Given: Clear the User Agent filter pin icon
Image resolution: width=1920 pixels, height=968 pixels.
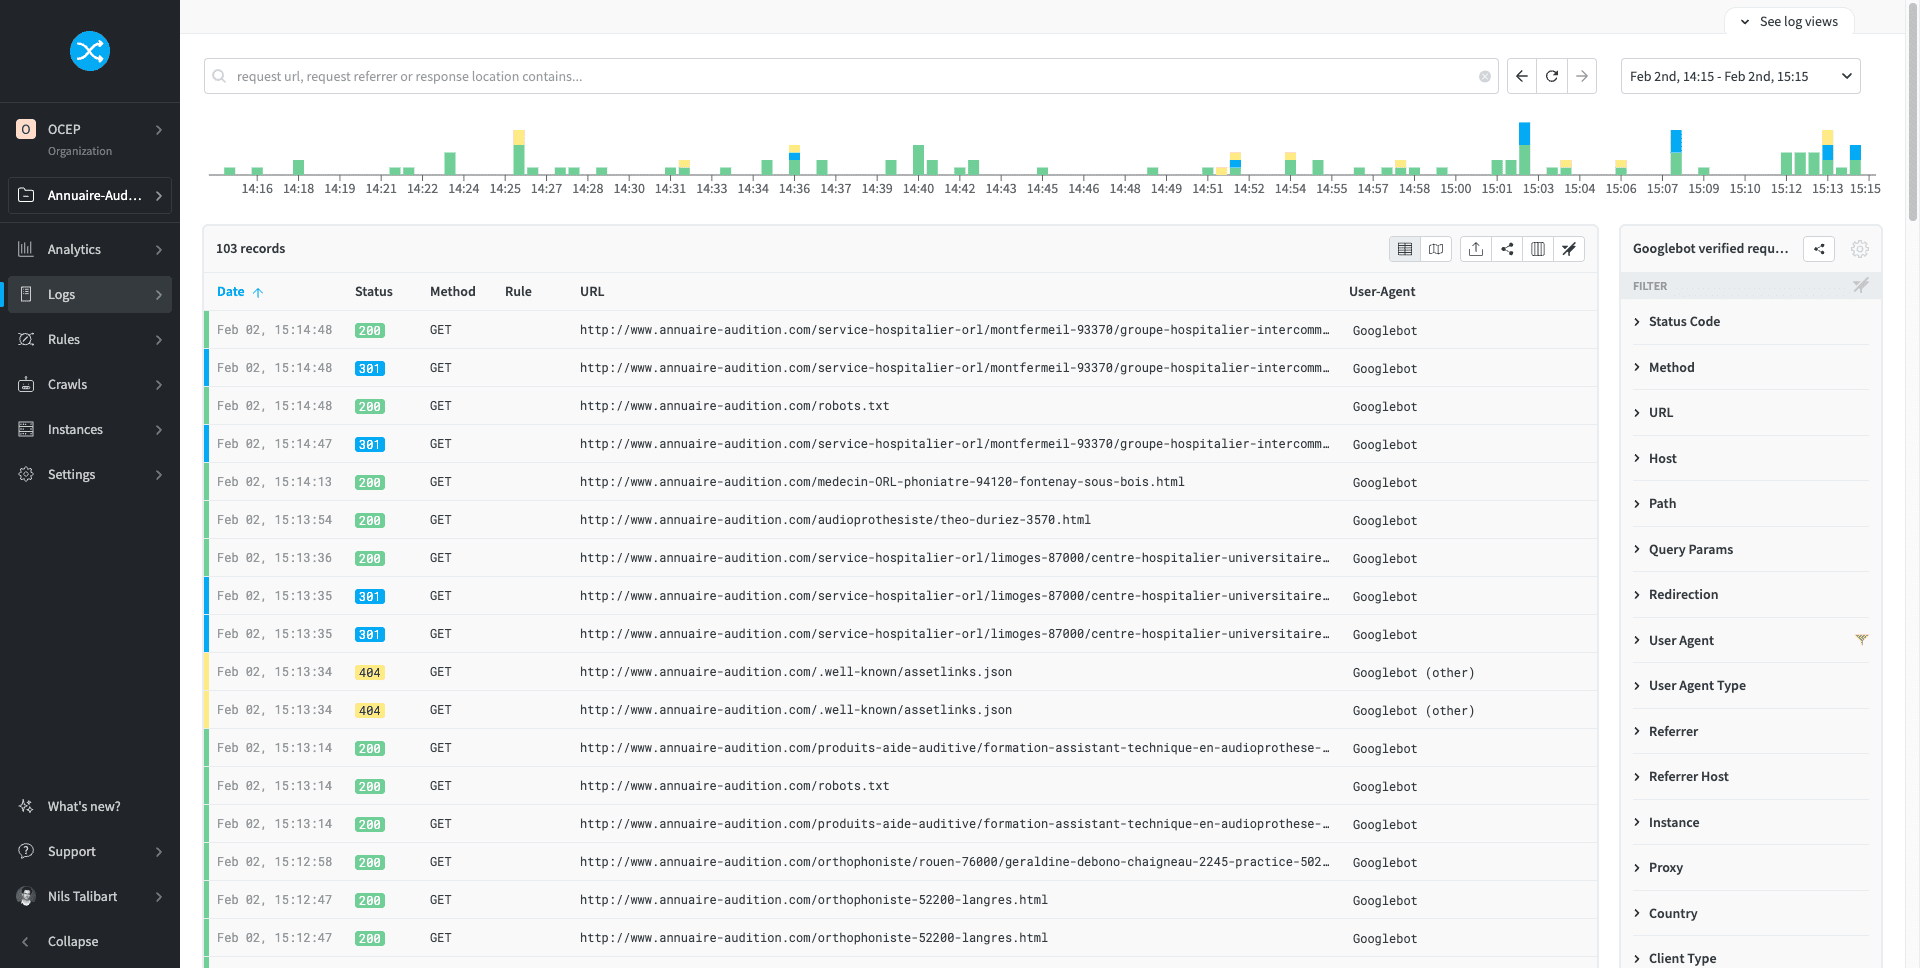Looking at the screenshot, I should click(1861, 639).
